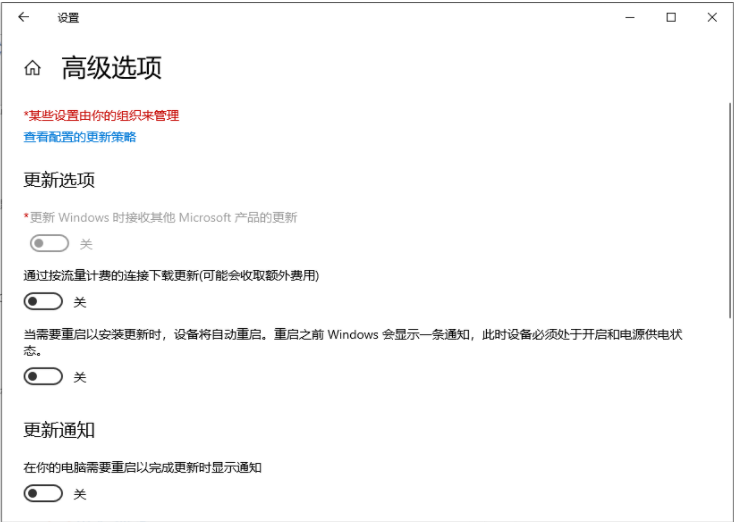This screenshot has width=734, height=522.
Task: Click the 在你的电脑需要重启以完成更新时显示通知 label
Action: tap(142, 467)
